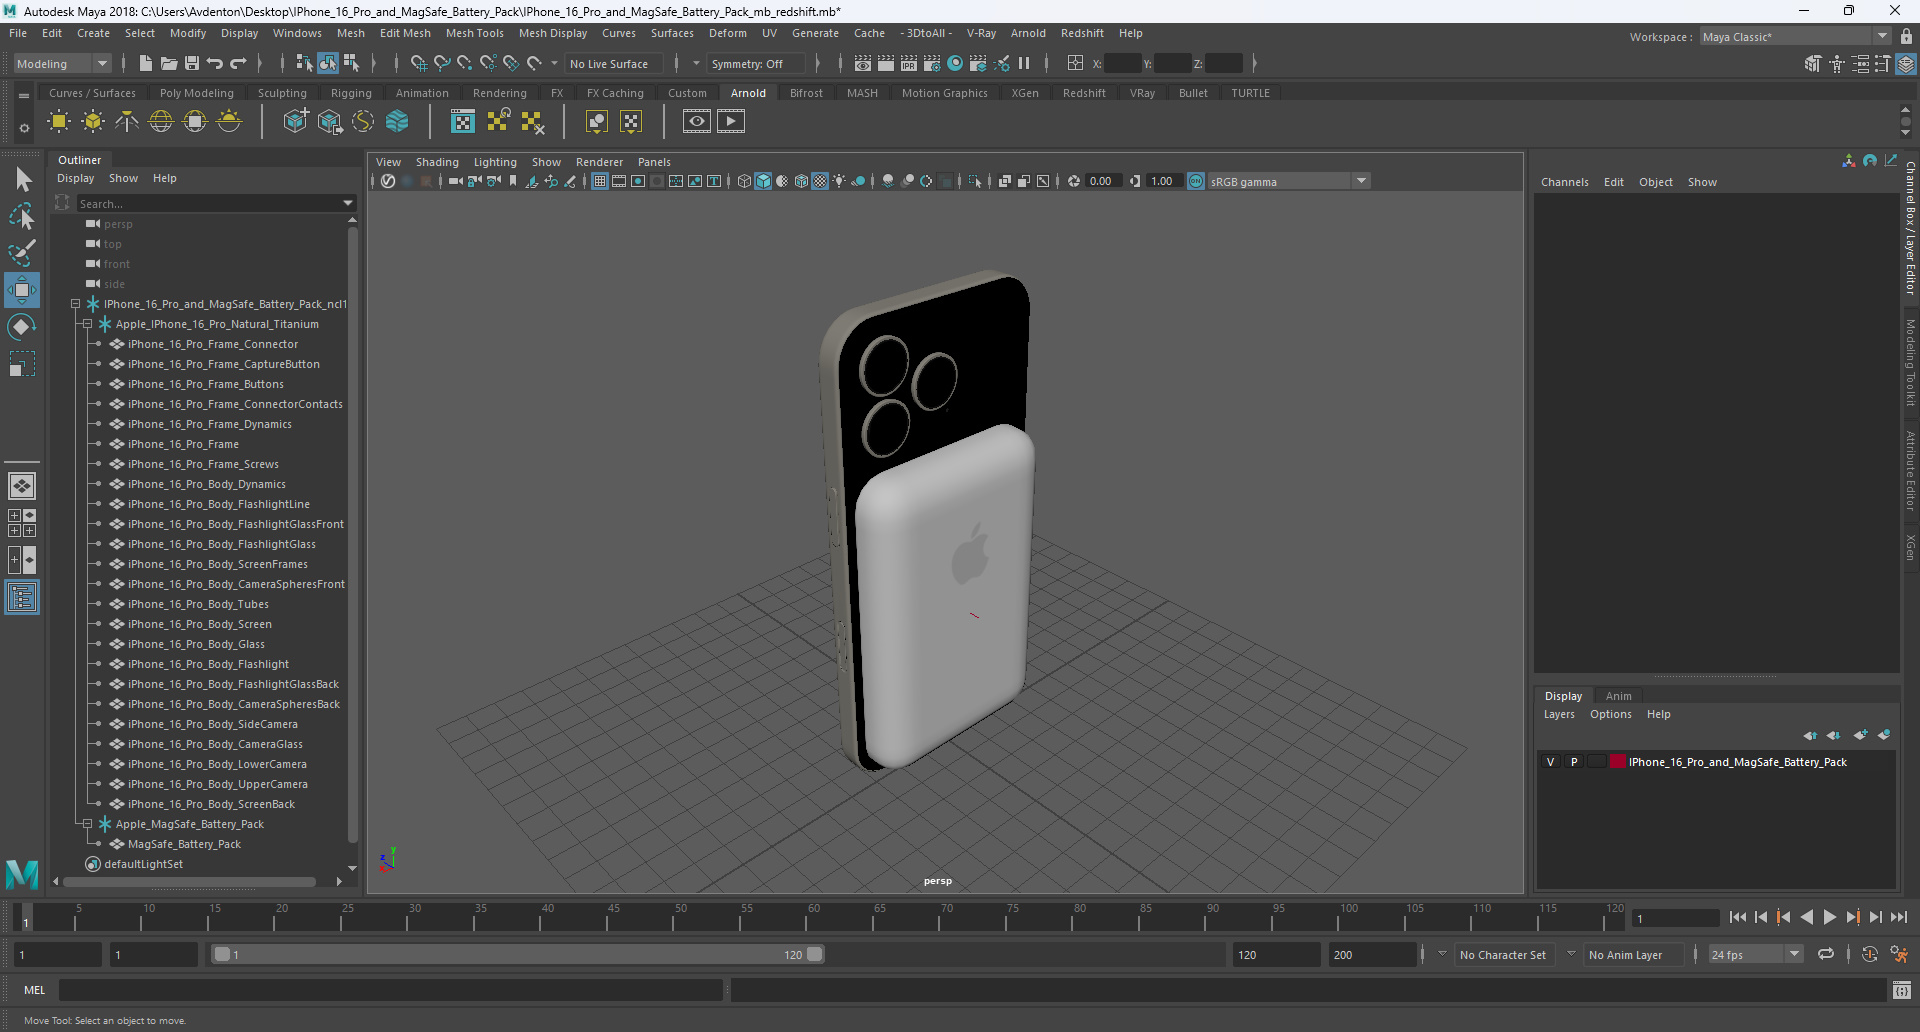Create an Arnold skydome light
Image resolution: width=1920 pixels, height=1032 pixels.
(161, 122)
